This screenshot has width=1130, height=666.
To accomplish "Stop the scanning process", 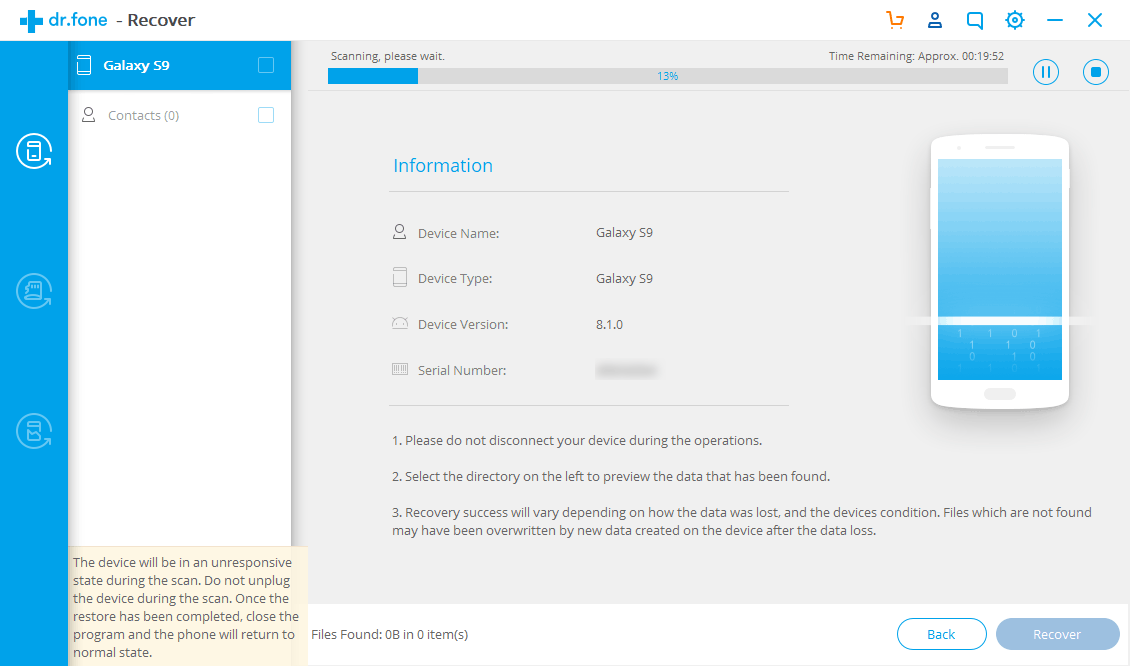I will [1095, 72].
